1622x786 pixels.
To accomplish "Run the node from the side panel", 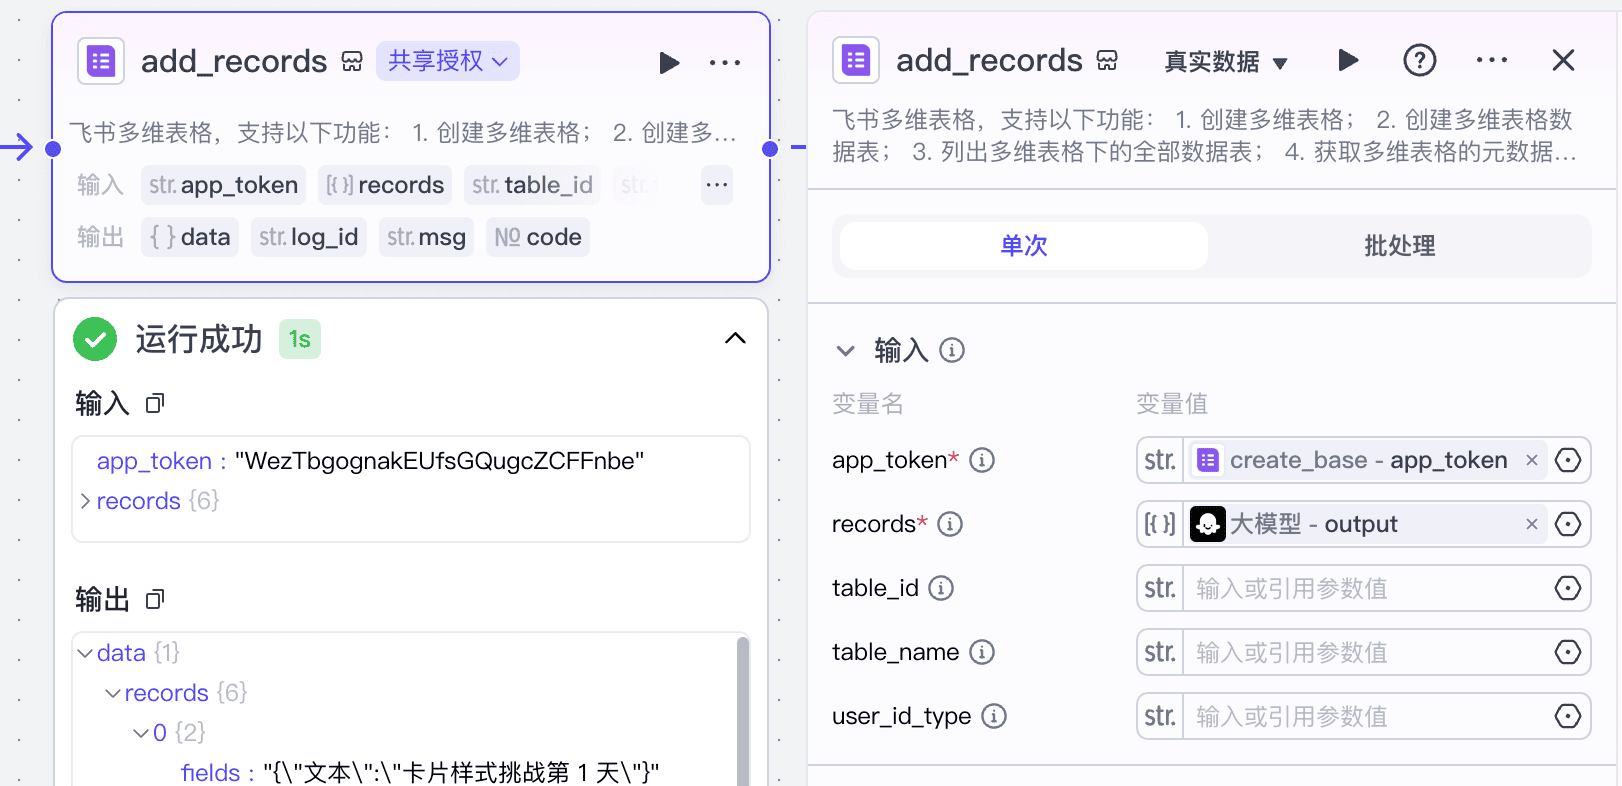I will (1348, 60).
